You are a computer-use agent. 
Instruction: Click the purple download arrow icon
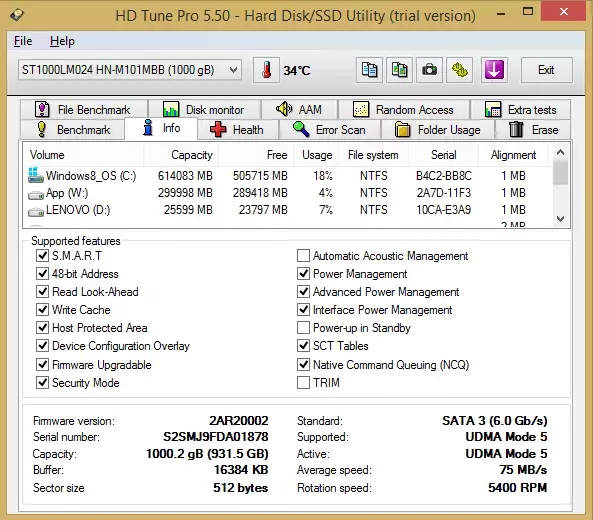pyautogui.click(x=494, y=70)
